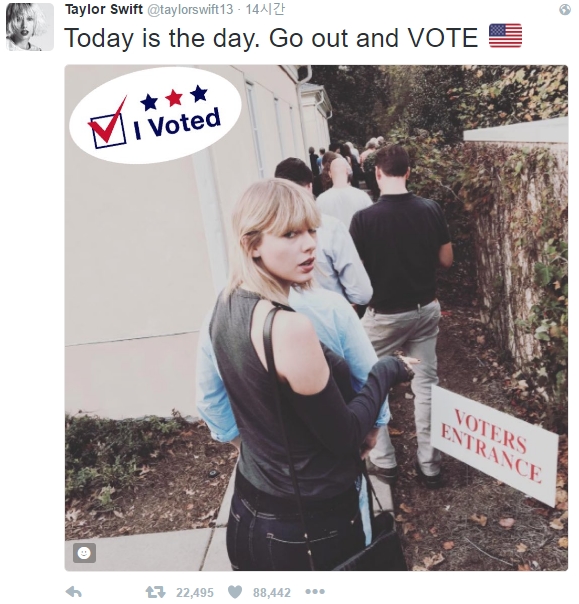Click the @taylorswift13 handle
Image resolution: width=579 pixels, height=604 pixels.
click(190, 9)
